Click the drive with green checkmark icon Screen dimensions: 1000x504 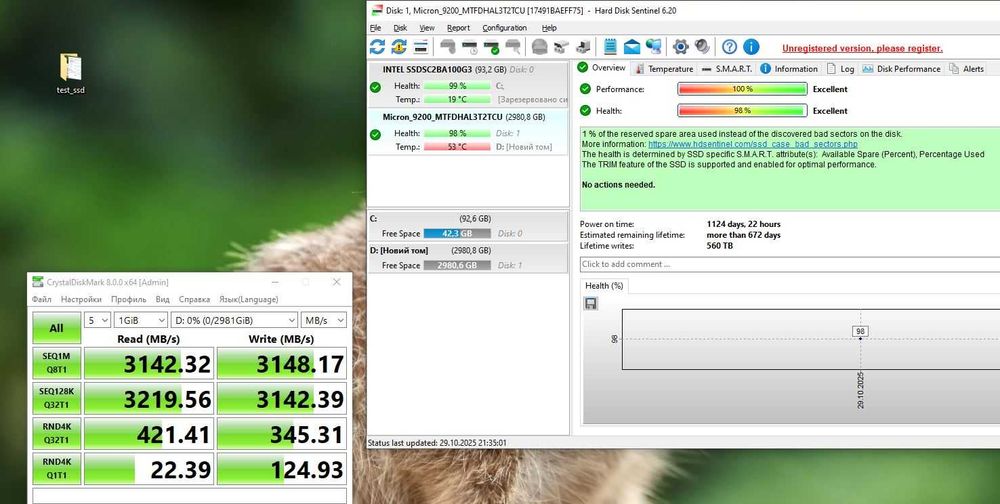click(491, 47)
